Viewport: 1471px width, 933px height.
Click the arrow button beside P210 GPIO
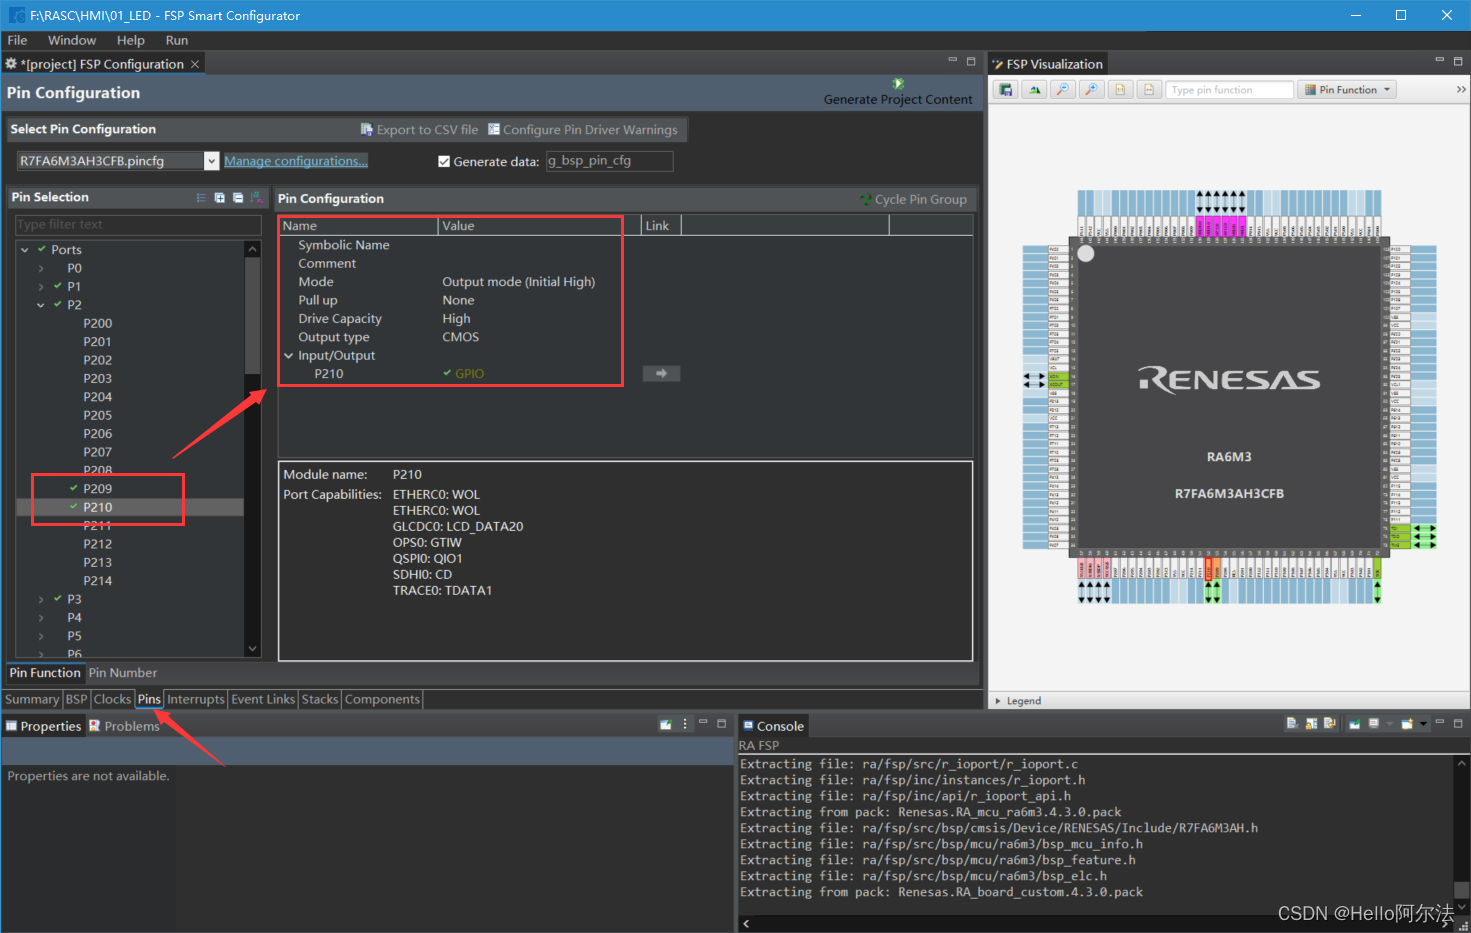[661, 373]
